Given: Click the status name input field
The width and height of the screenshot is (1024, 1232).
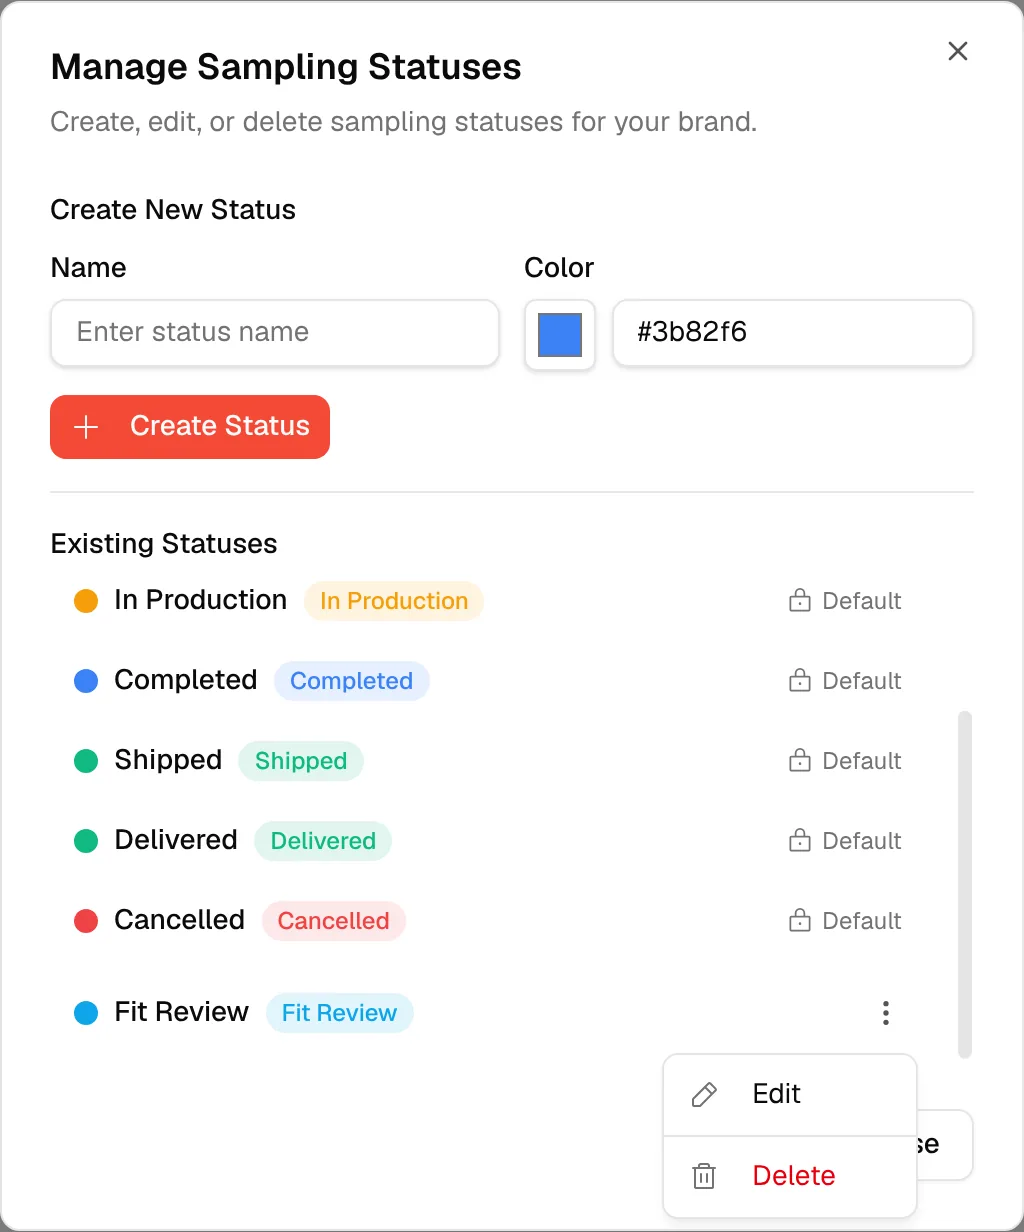Looking at the screenshot, I should click(x=275, y=332).
